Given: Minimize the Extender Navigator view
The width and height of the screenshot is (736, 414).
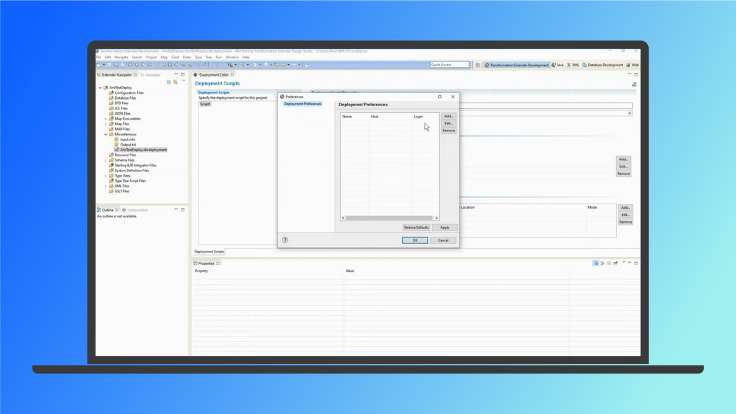Looking at the screenshot, I should pyautogui.click(x=176, y=74).
